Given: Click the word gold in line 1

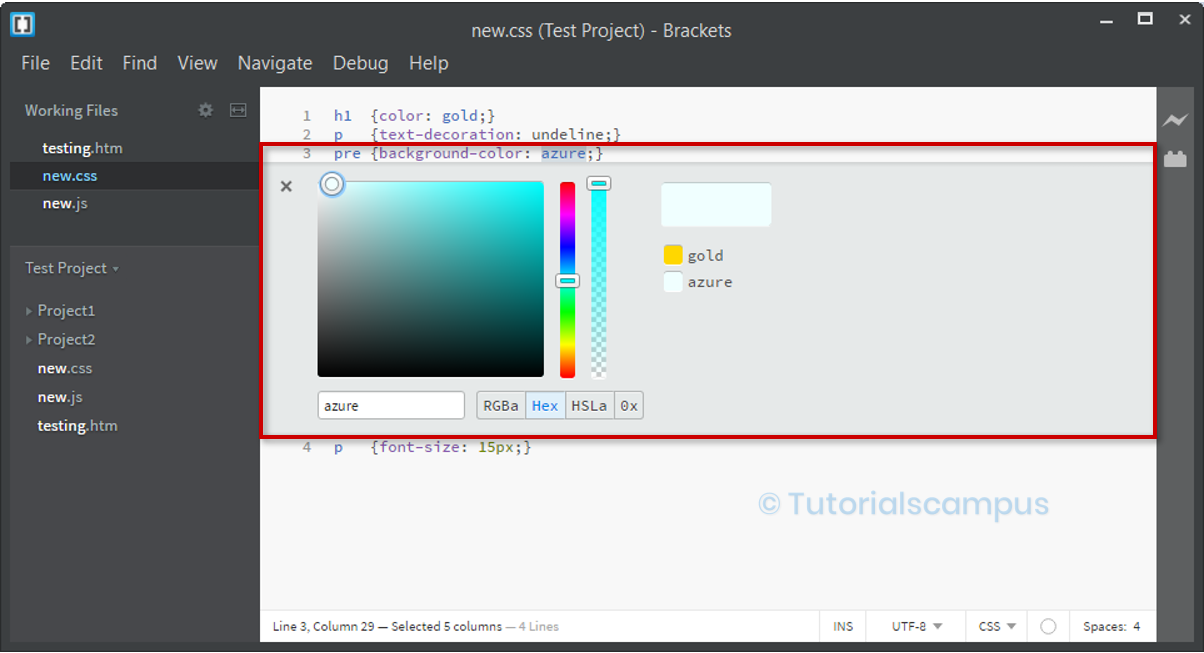Looking at the screenshot, I should [x=460, y=116].
